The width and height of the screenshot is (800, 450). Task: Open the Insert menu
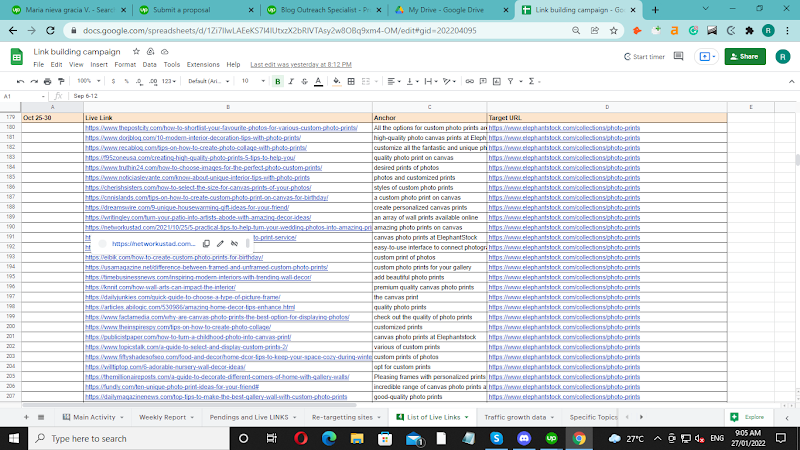99,64
